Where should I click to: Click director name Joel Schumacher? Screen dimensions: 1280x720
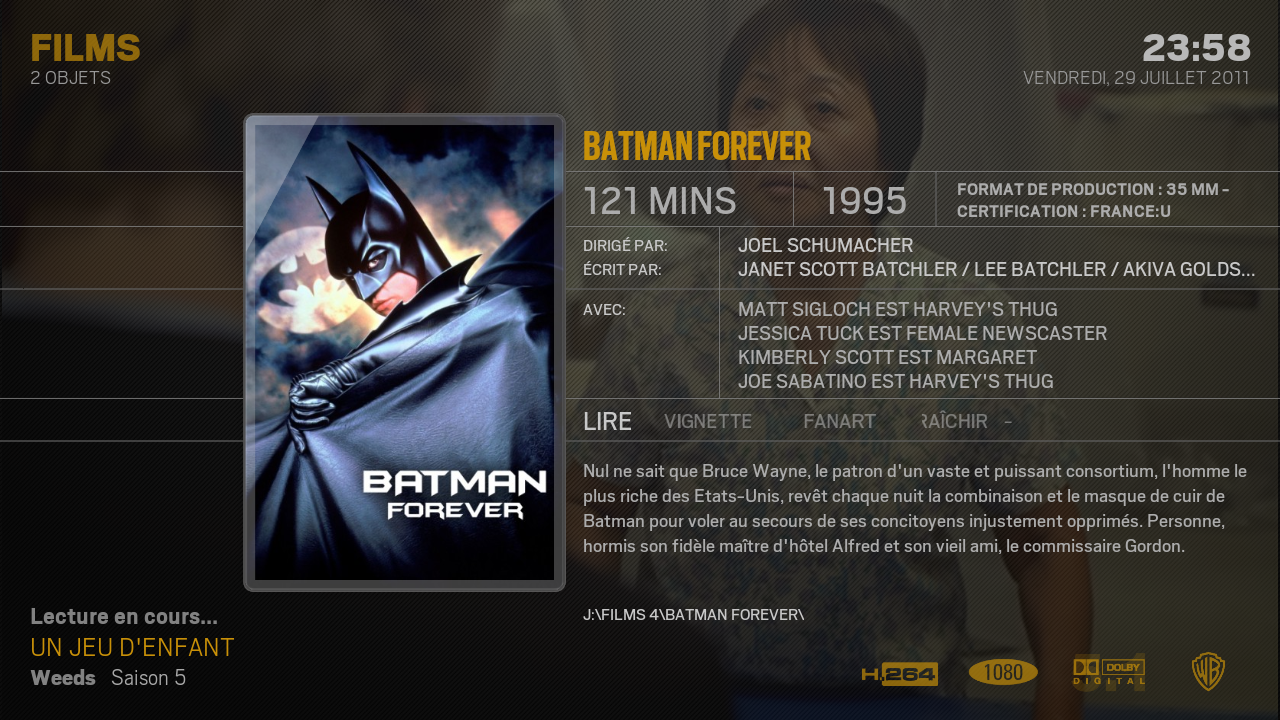pyautogui.click(x=825, y=245)
